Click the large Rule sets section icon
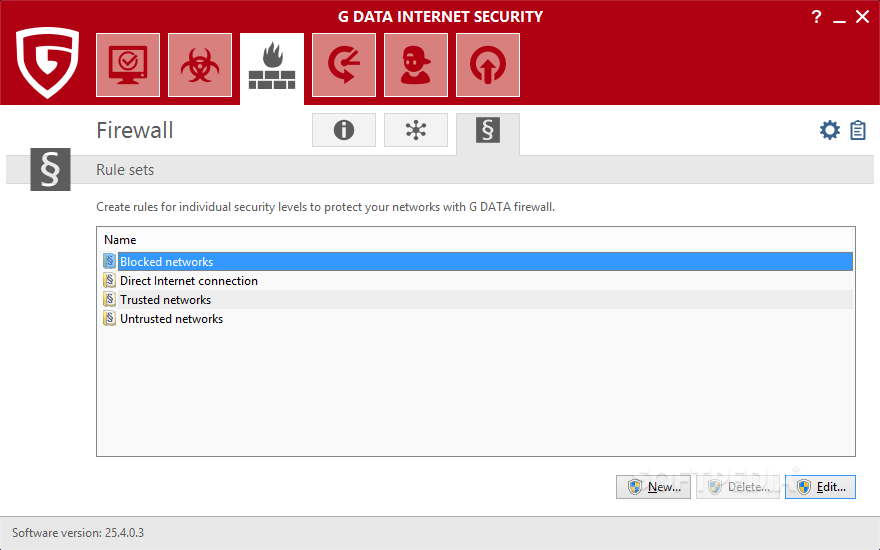The height and width of the screenshot is (550, 880). click(51, 169)
